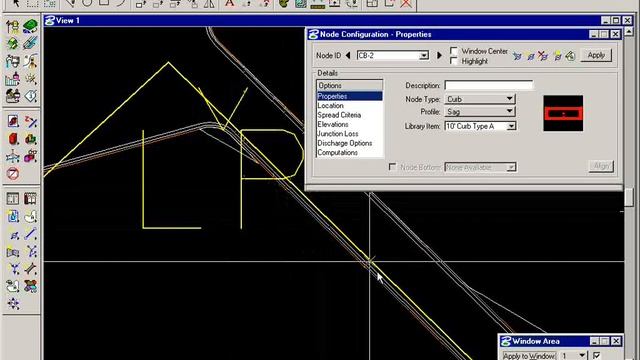Open the Node ID CB-2 dropdown
Viewport: 640px width, 360px height.
pos(424,56)
